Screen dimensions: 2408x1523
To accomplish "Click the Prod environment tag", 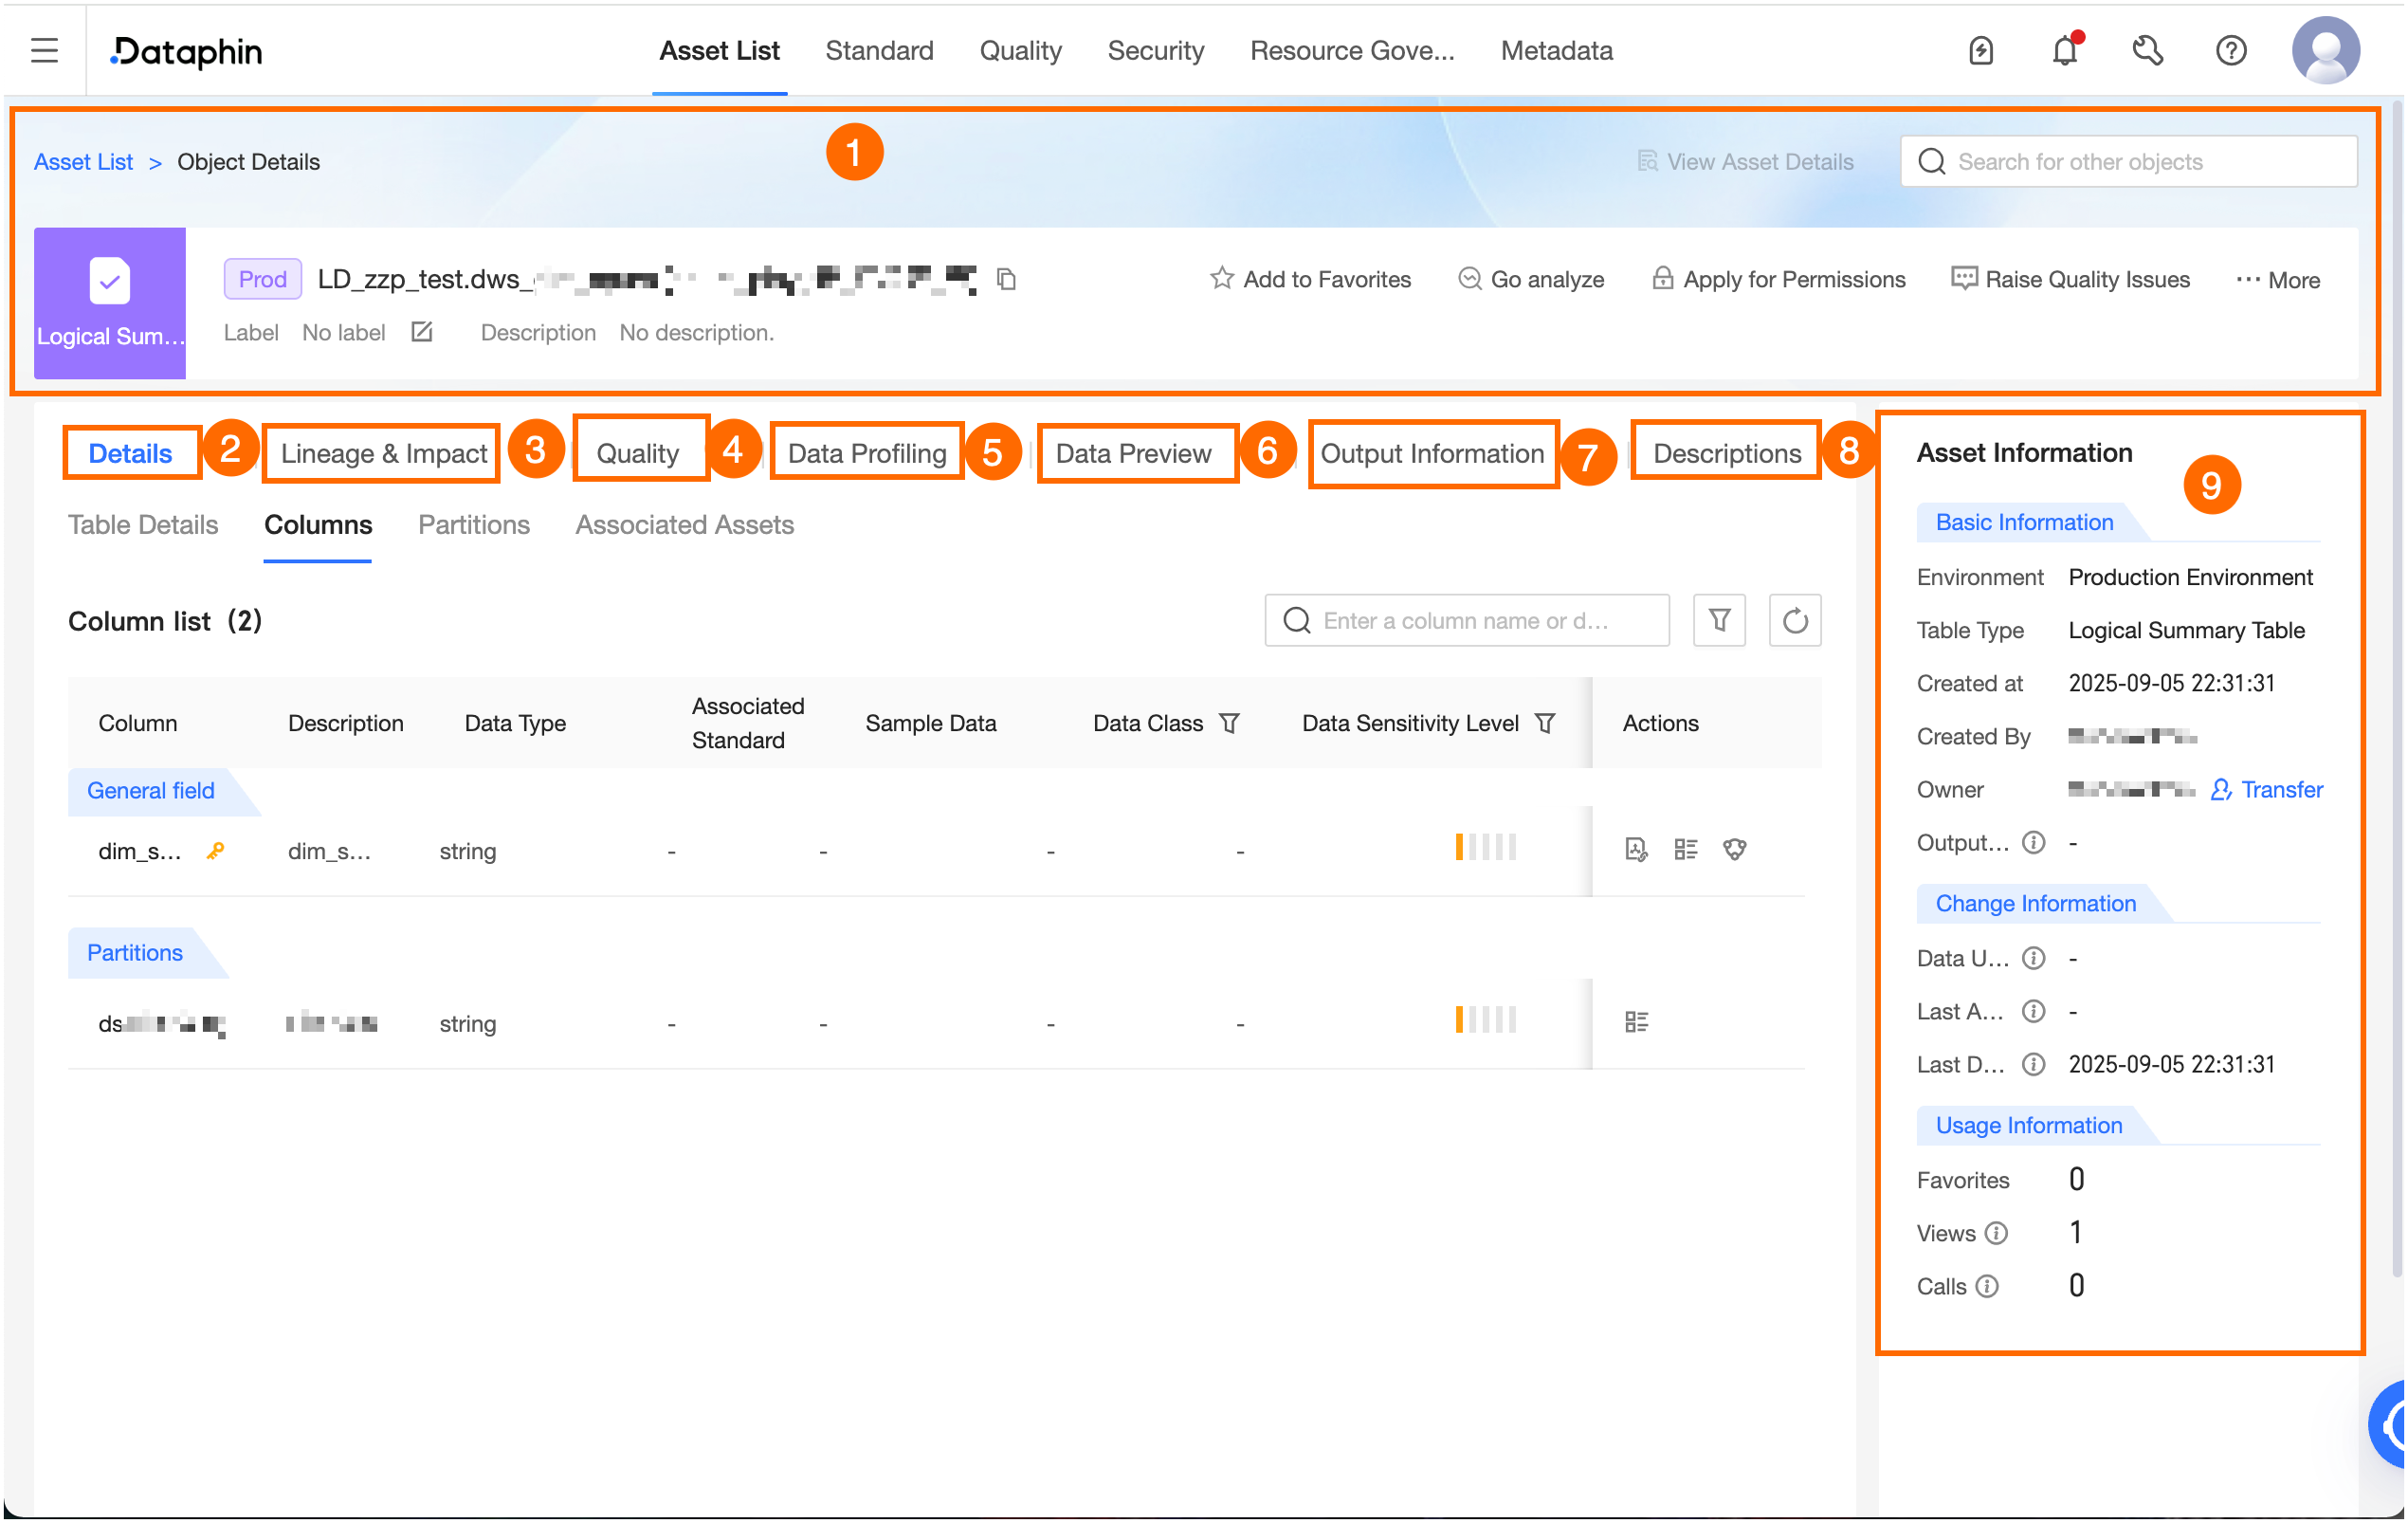I will pos(262,279).
